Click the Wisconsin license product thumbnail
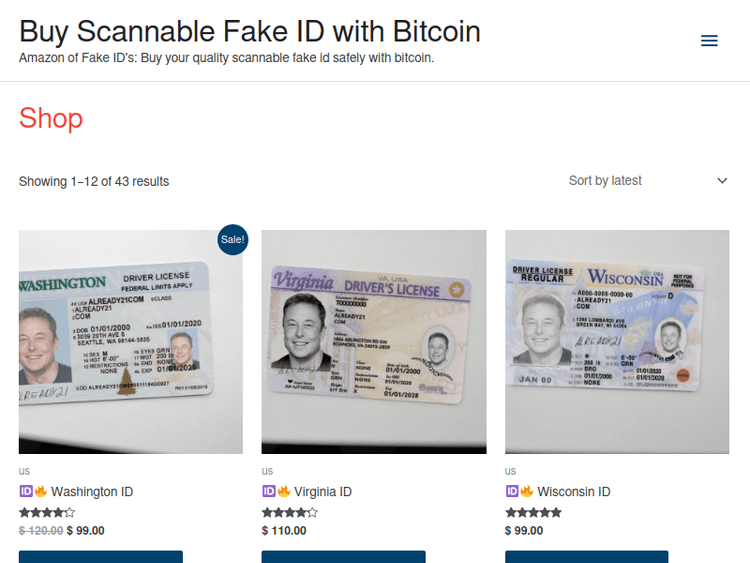750x563 pixels. point(617,342)
